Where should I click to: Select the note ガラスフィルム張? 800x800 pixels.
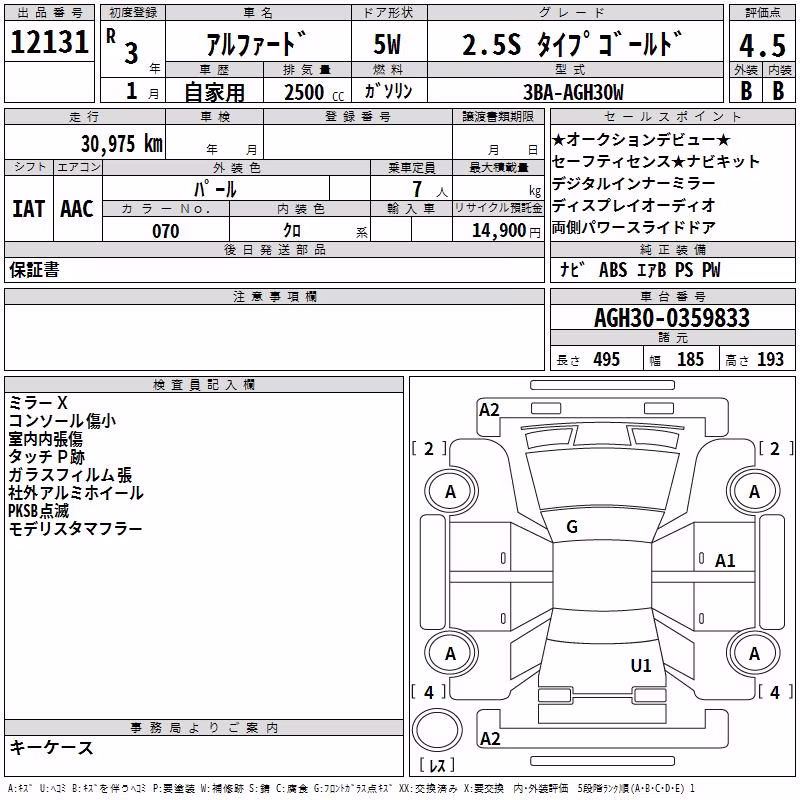click(70, 474)
